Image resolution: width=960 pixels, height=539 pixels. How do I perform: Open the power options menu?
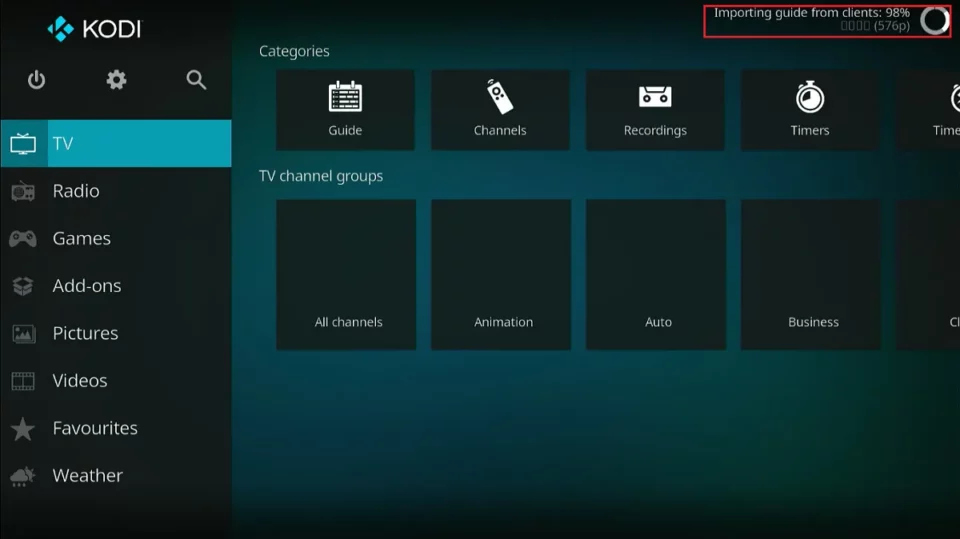[36, 80]
